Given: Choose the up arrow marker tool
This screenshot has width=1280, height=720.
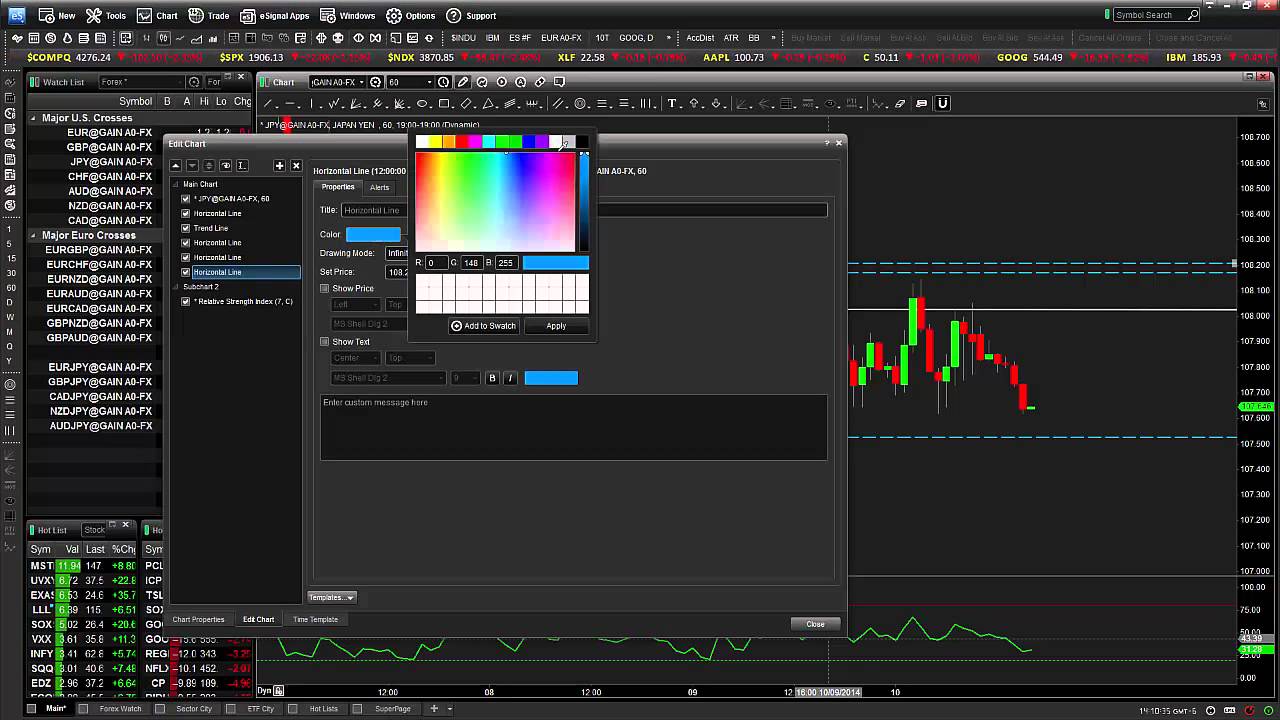Looking at the screenshot, I should 694,104.
